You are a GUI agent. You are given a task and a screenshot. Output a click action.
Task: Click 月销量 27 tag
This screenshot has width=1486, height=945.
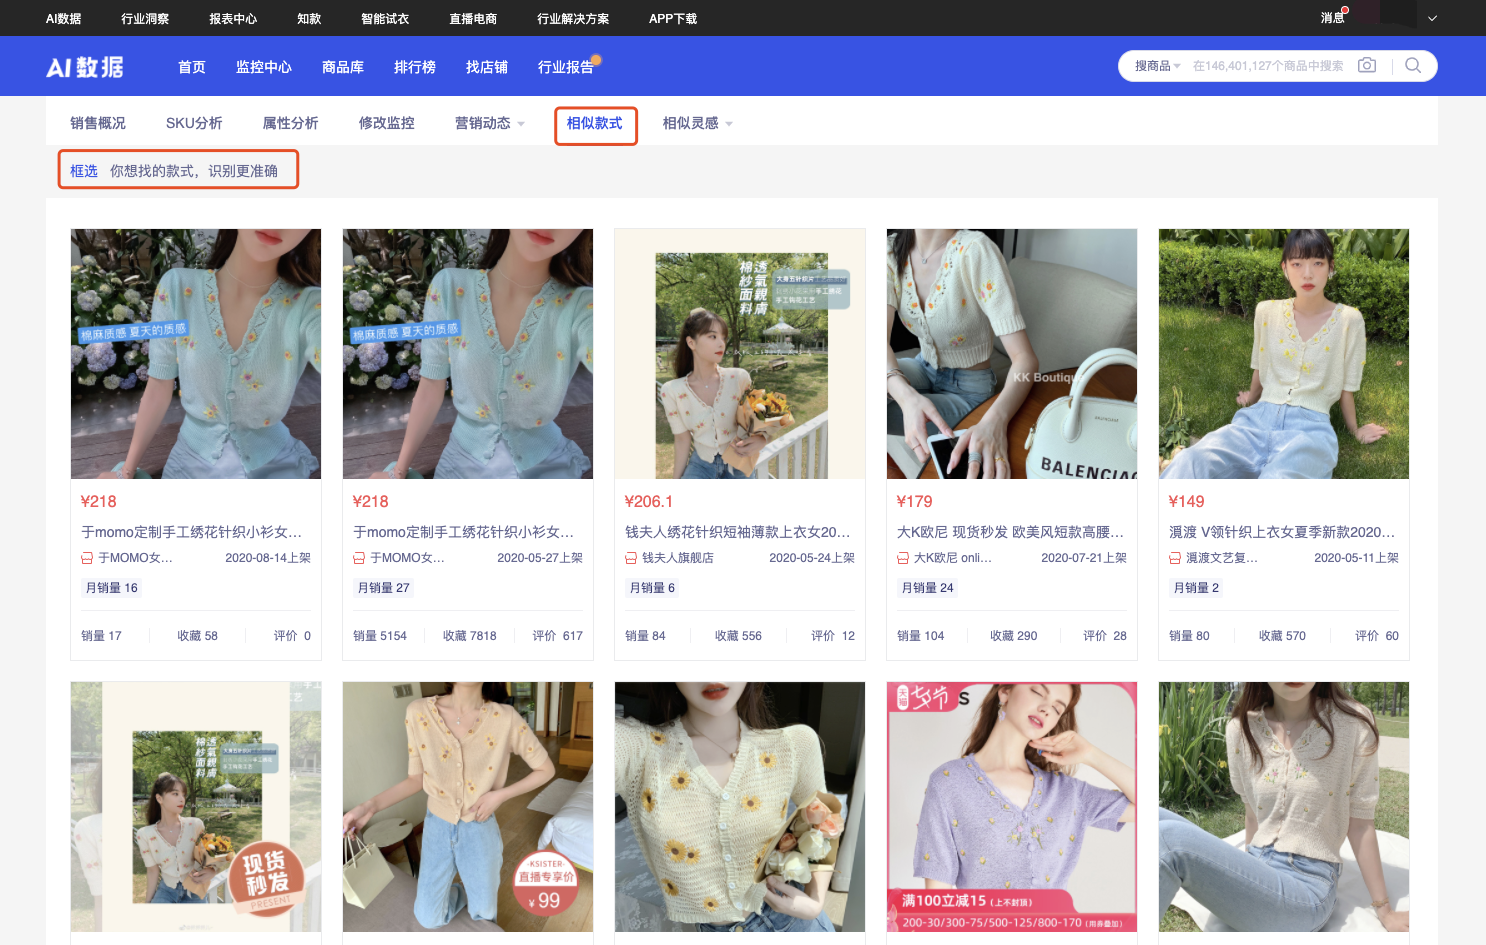click(x=384, y=588)
